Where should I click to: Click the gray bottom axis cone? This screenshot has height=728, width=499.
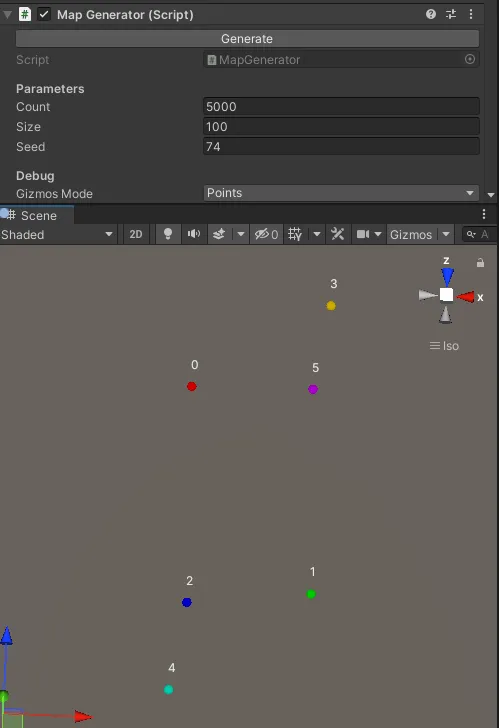(x=446, y=315)
